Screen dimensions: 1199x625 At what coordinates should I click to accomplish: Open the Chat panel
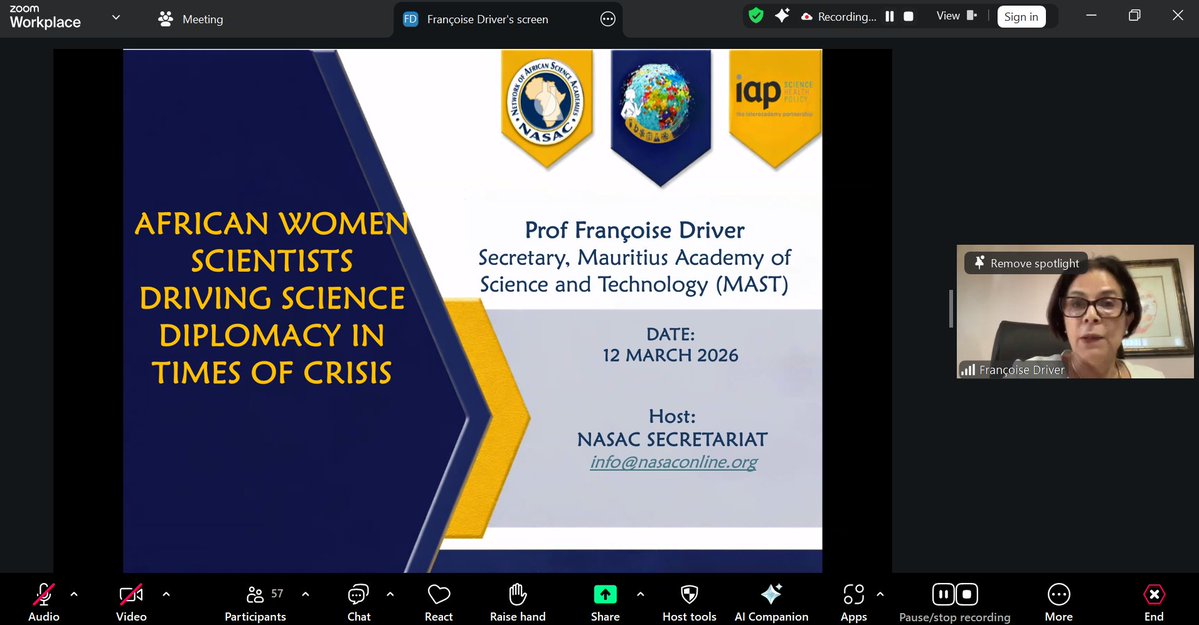(358, 598)
